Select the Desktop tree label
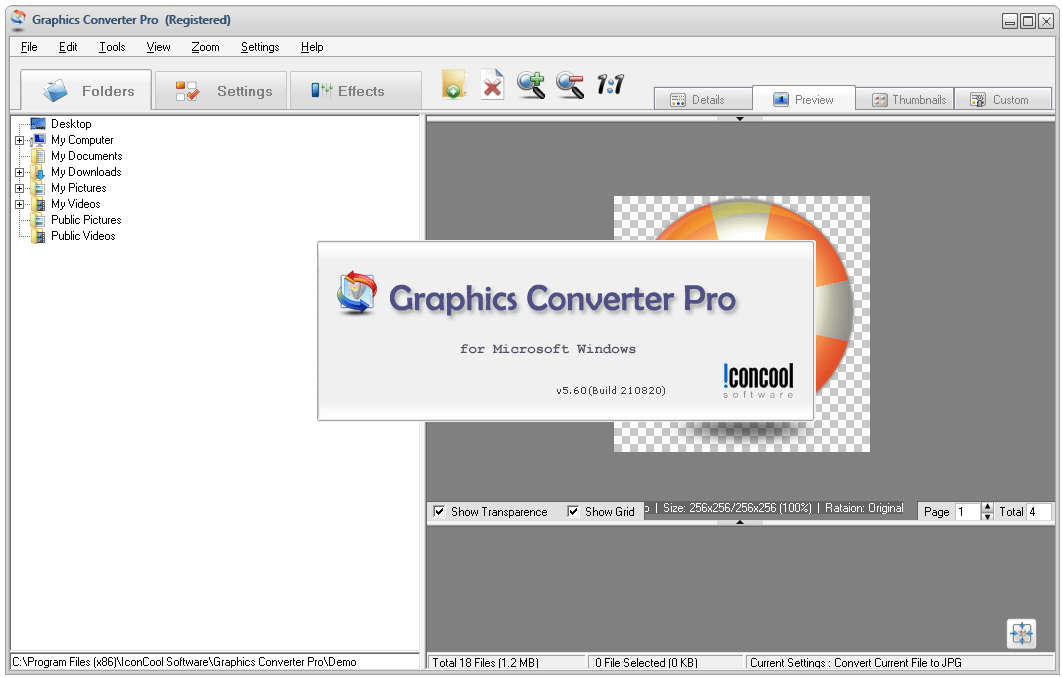The height and width of the screenshot is (677, 1062). tap(71, 124)
